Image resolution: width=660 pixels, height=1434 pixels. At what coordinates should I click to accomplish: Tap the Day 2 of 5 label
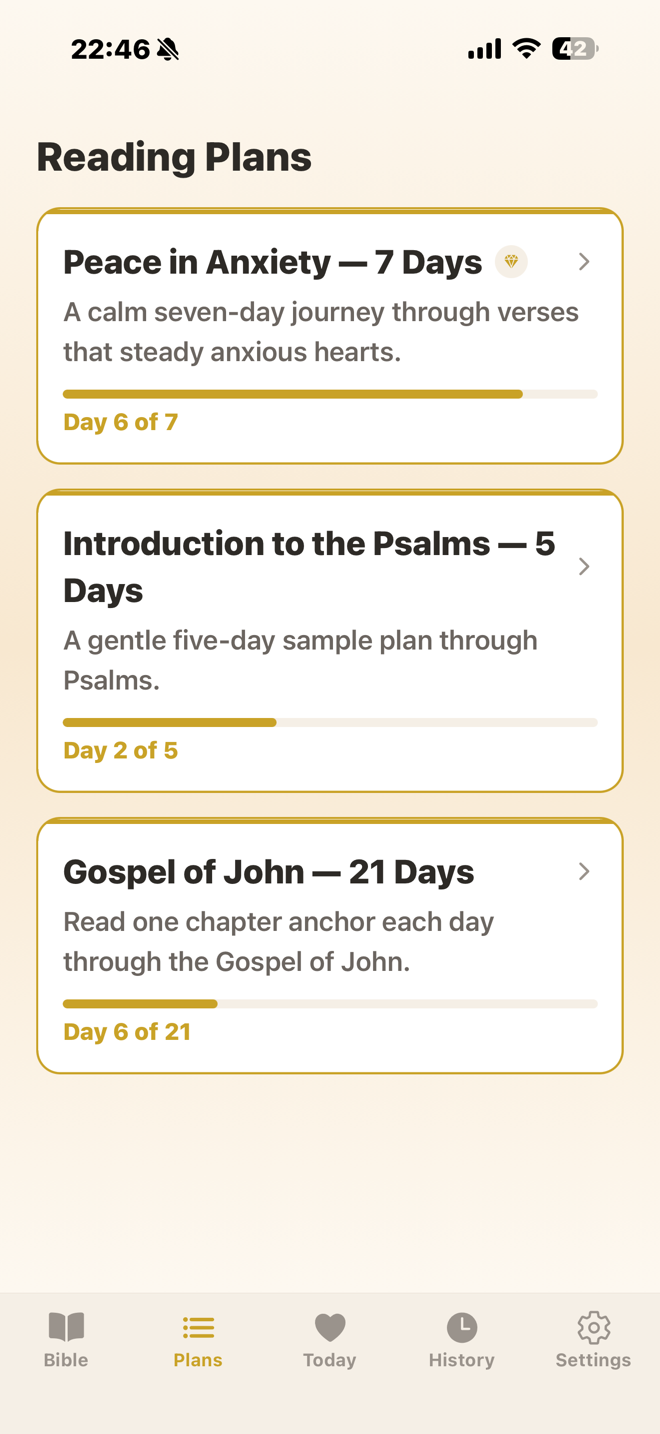pos(120,751)
